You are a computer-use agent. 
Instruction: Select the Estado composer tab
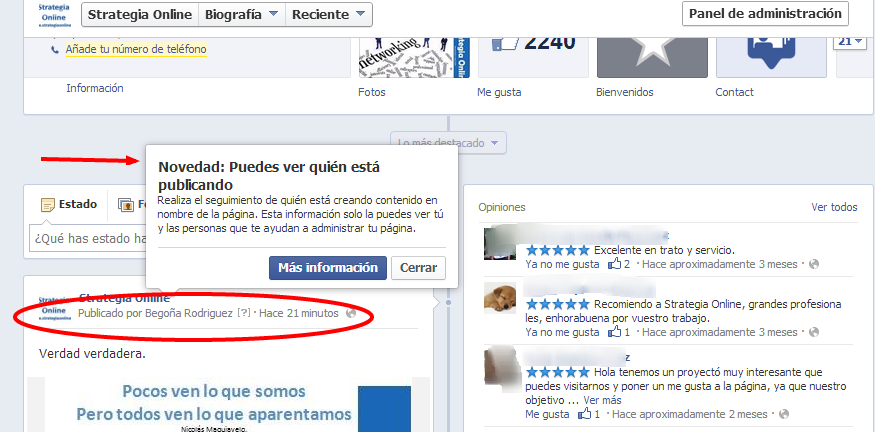tap(69, 205)
